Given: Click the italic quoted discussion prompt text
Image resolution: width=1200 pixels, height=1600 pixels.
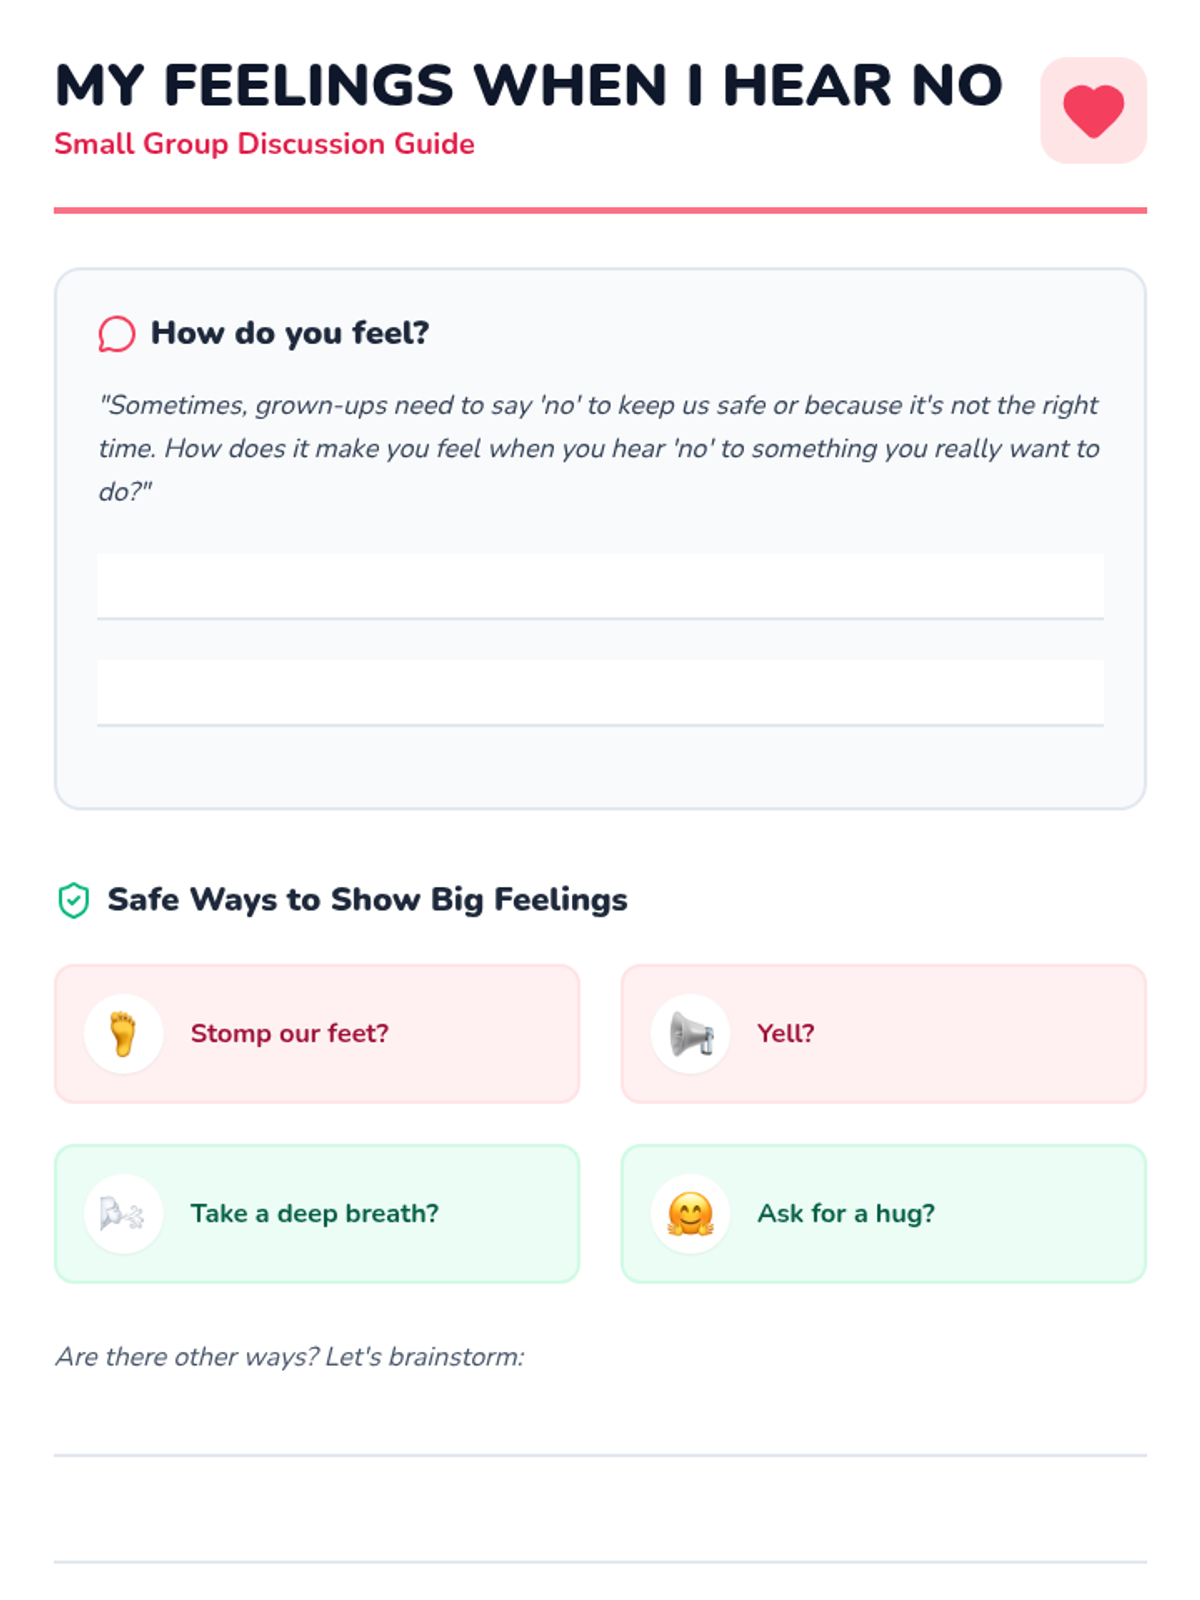Looking at the screenshot, I should pyautogui.click(x=600, y=448).
